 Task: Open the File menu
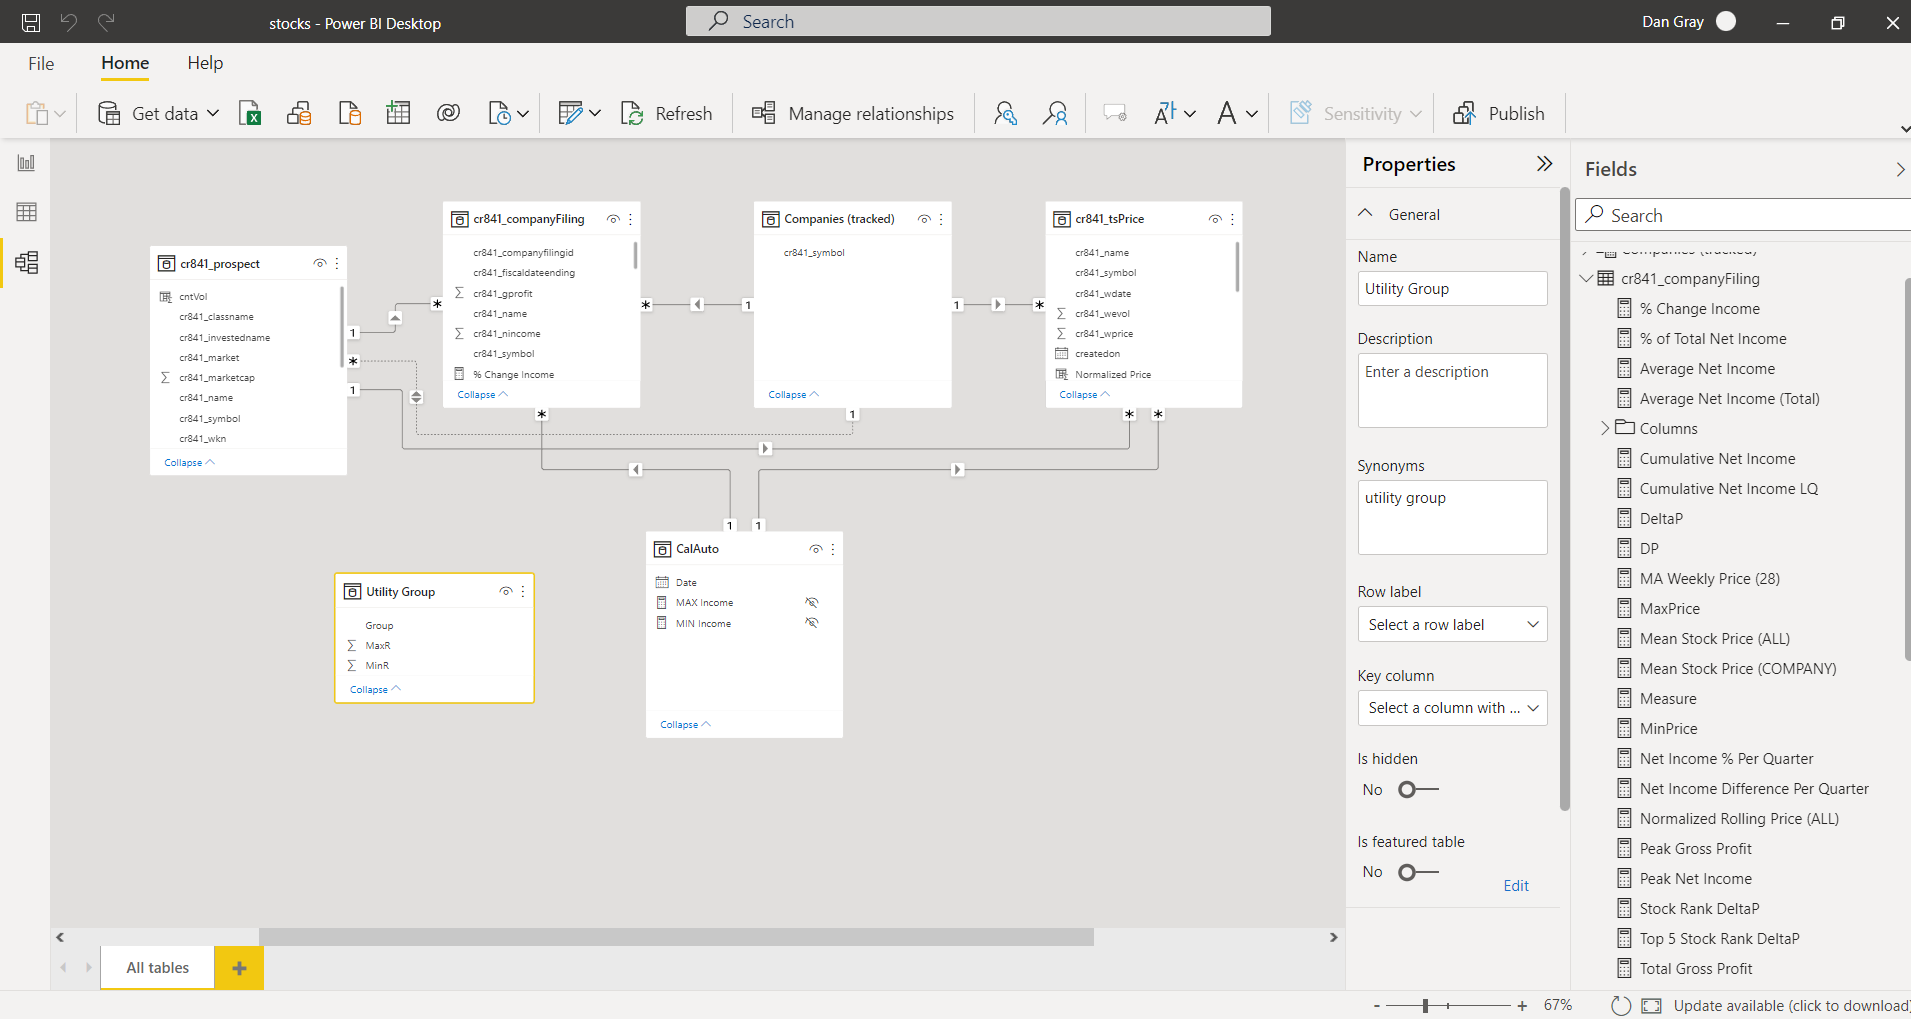pos(41,63)
